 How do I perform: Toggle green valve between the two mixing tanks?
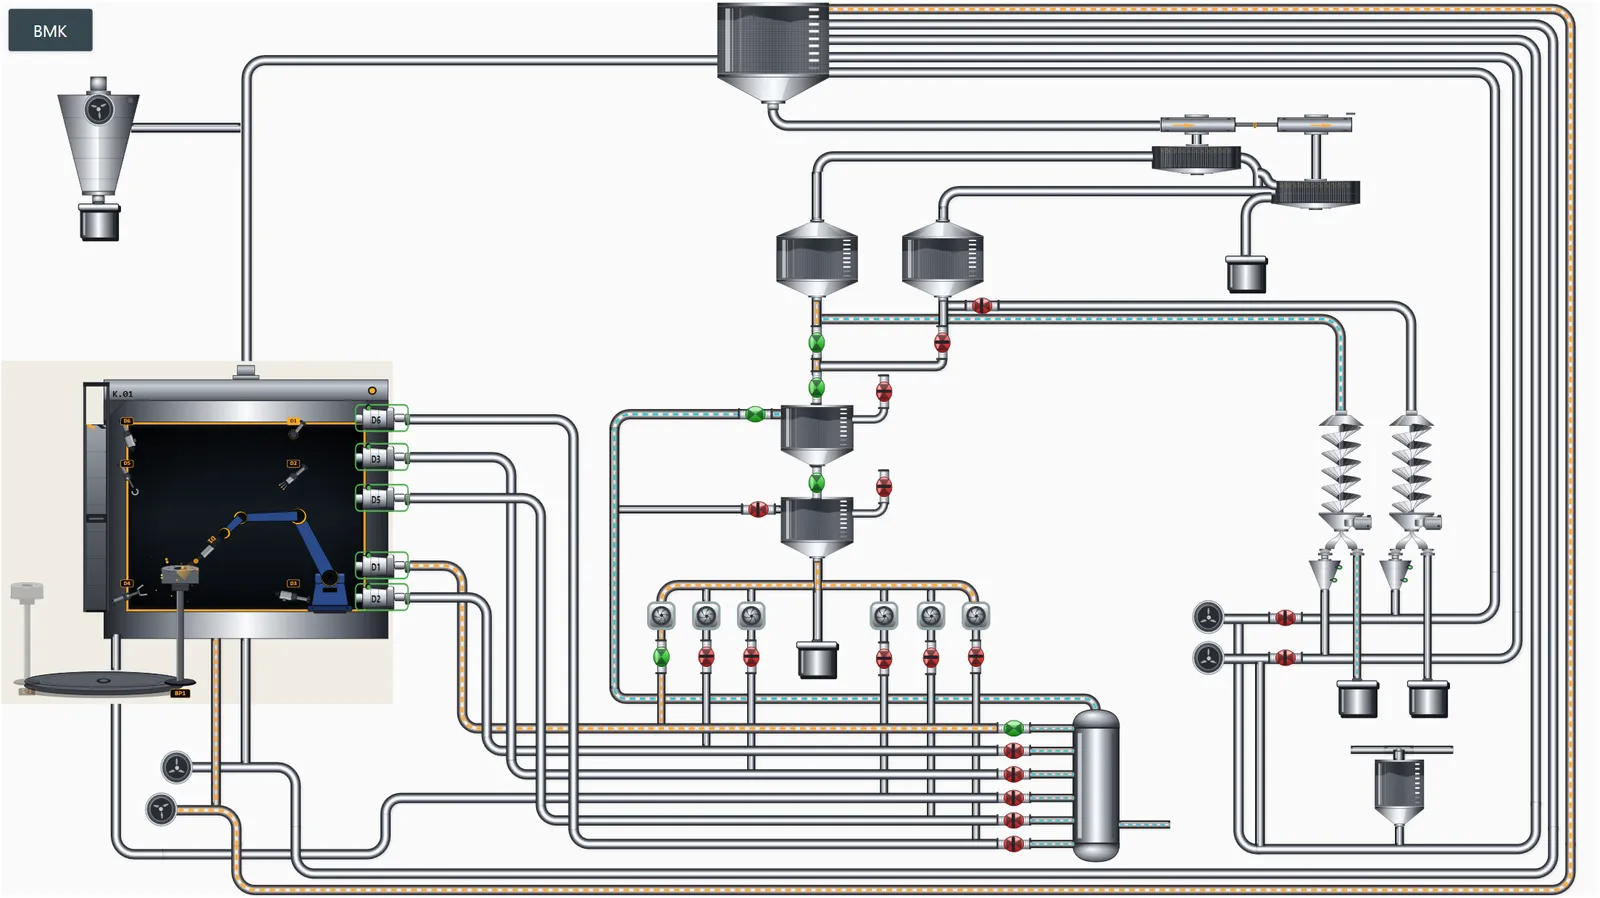click(817, 483)
